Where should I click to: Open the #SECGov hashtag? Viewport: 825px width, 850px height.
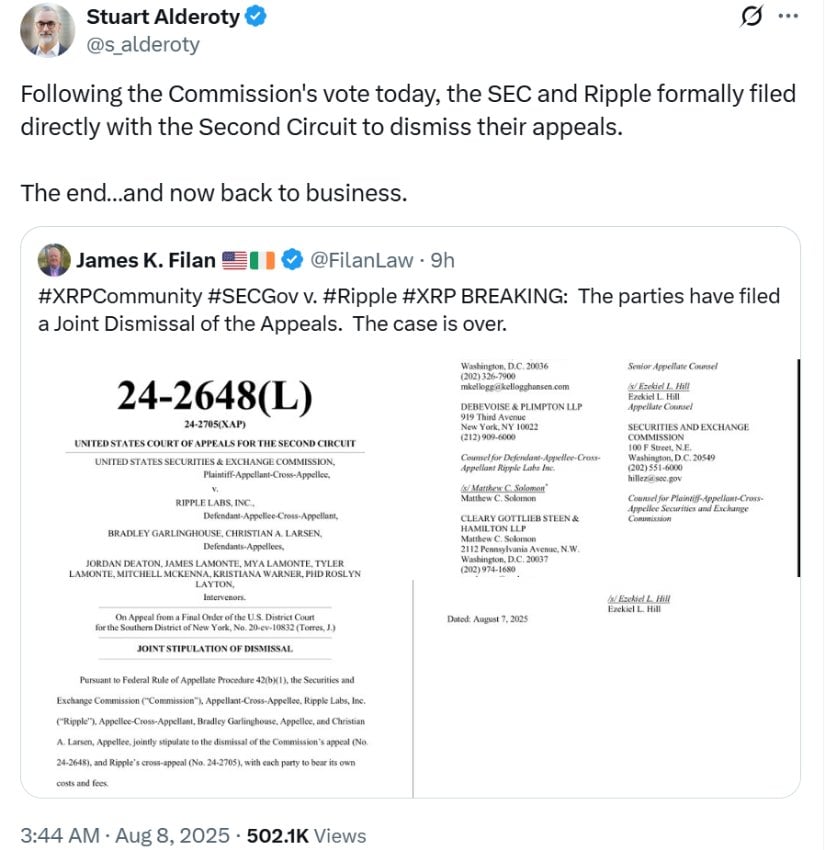[x=253, y=297]
